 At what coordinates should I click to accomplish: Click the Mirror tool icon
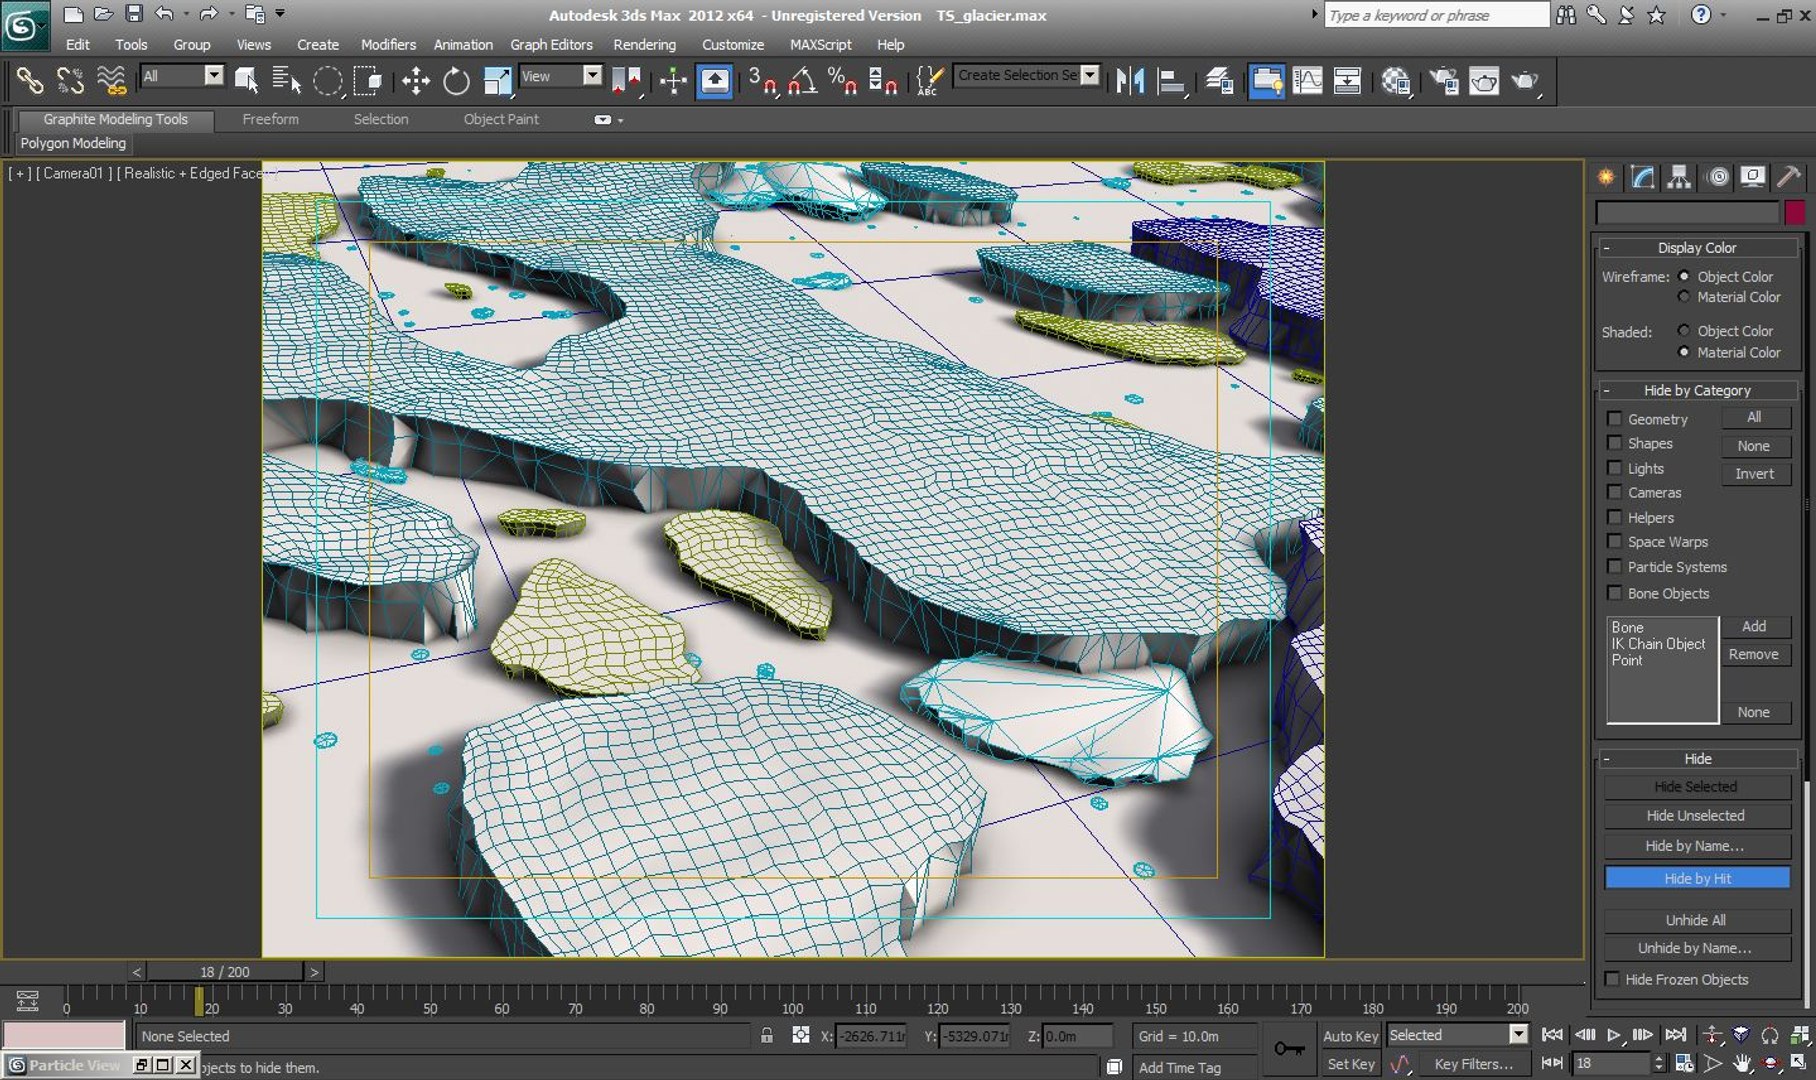[1130, 81]
